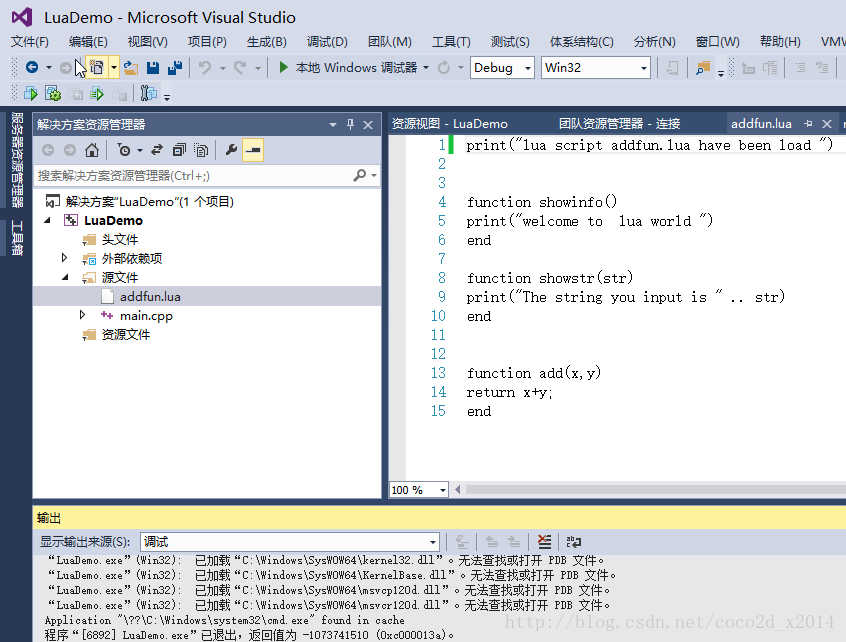The height and width of the screenshot is (642, 846).
Task: Open dropdown arrow beside New Project icon
Action: point(114,67)
